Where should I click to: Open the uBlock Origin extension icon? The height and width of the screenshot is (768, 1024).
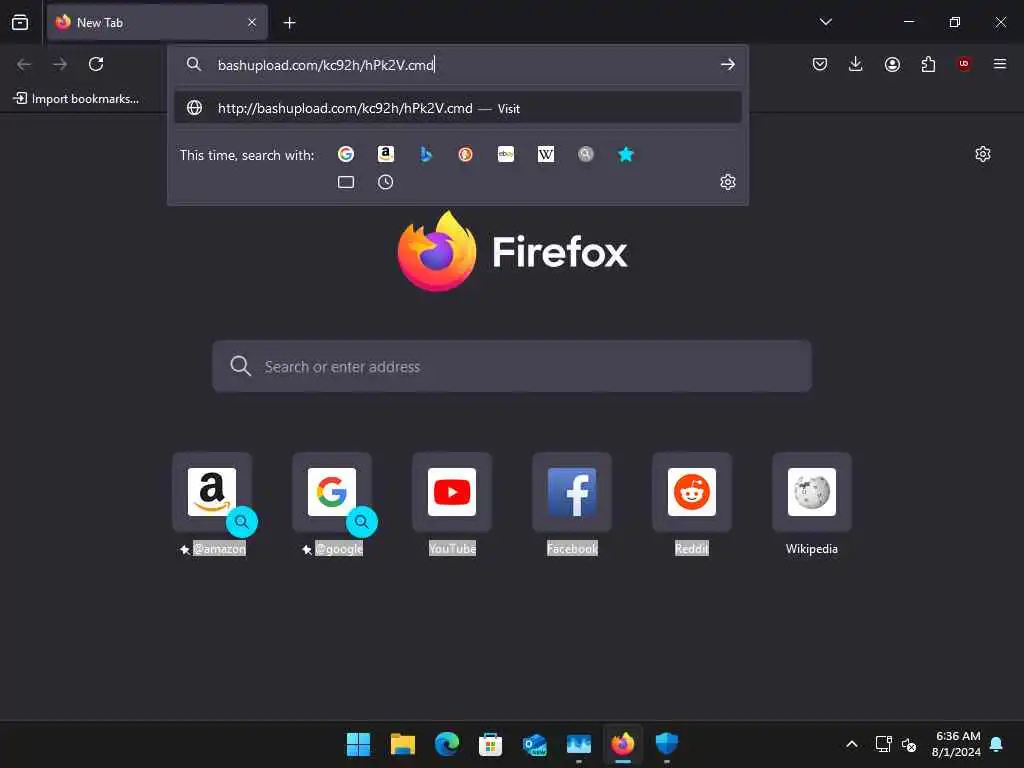click(964, 64)
